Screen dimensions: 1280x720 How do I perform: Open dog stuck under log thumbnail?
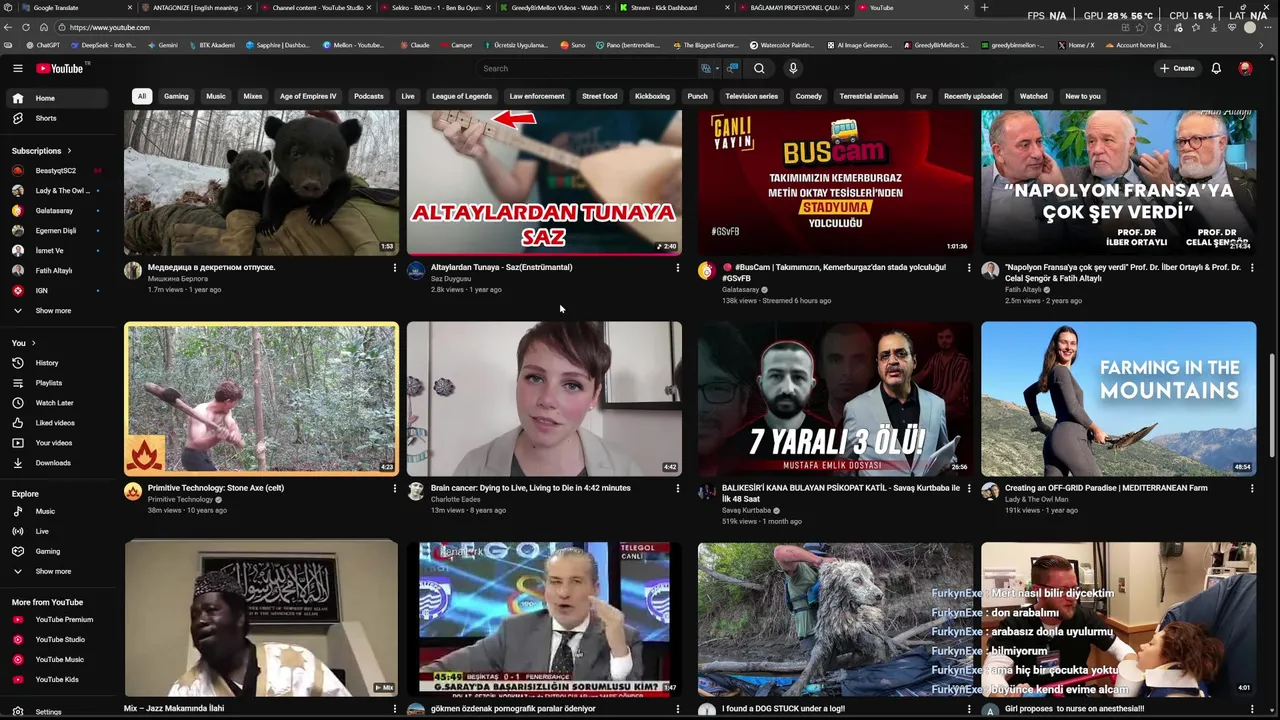[x=835, y=620]
